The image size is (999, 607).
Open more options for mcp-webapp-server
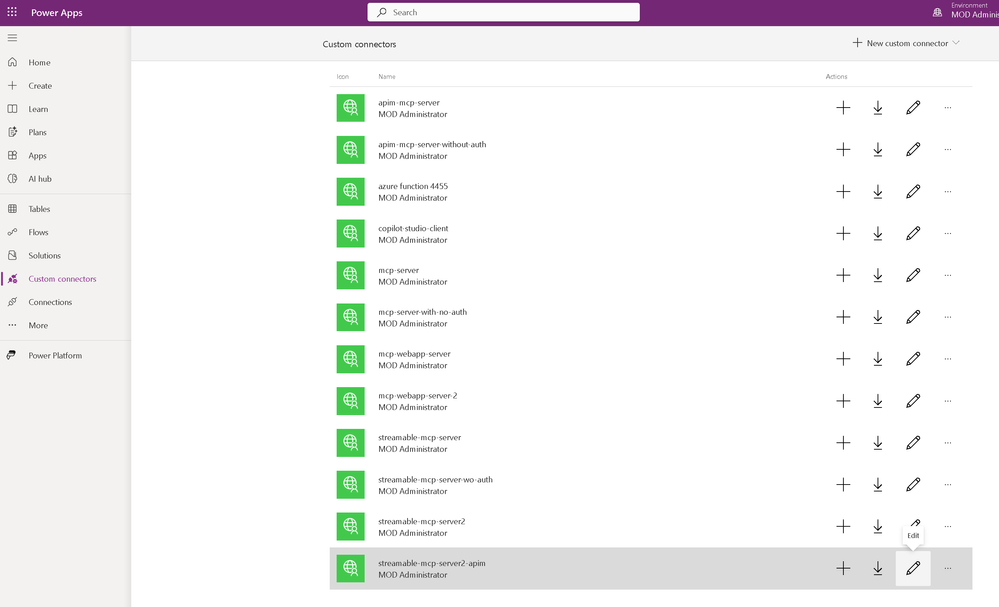(947, 359)
